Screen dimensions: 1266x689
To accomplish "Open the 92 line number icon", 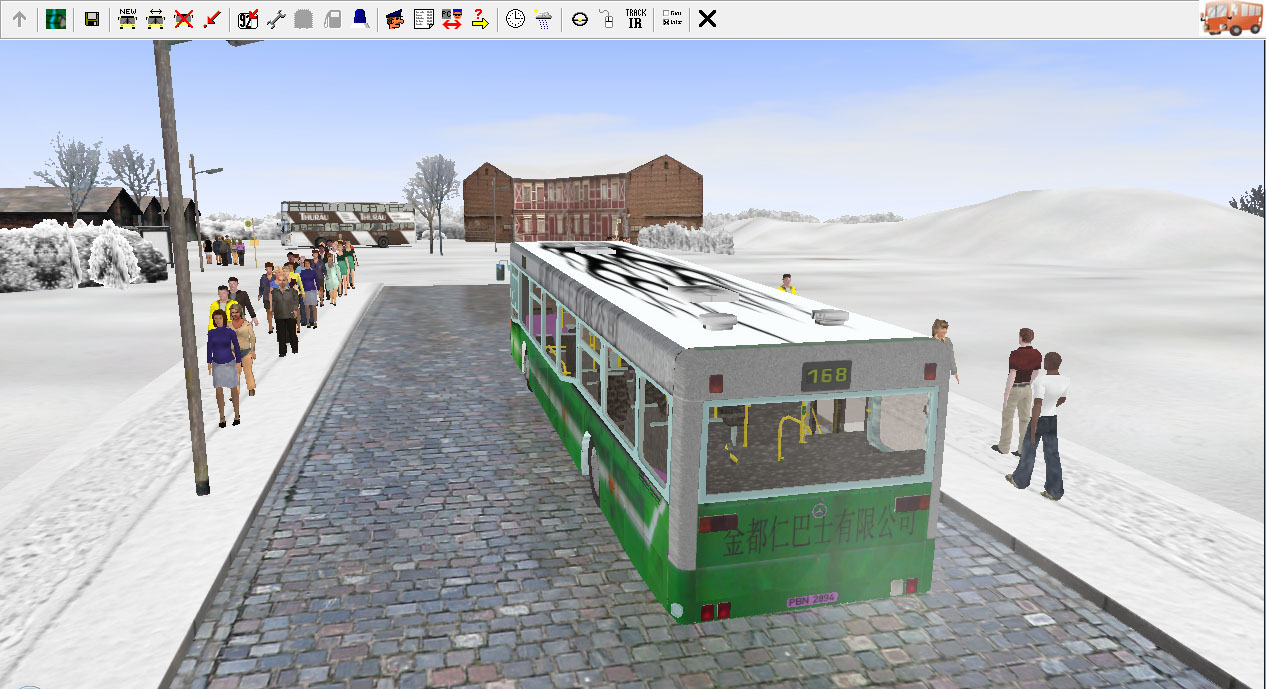I will pos(248,19).
